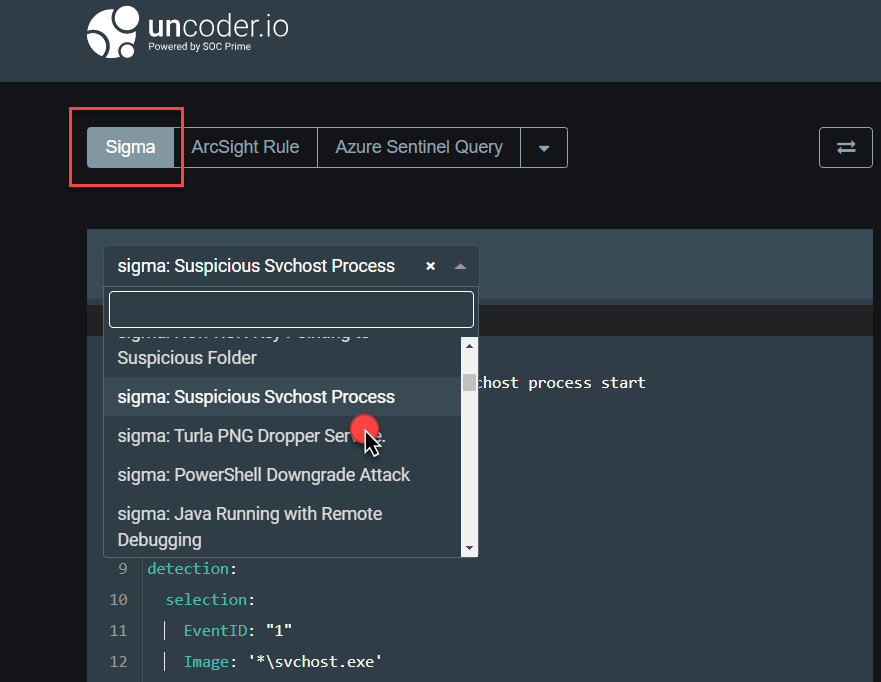
Task: Click line number 10 in the gutter
Action: (x=119, y=599)
